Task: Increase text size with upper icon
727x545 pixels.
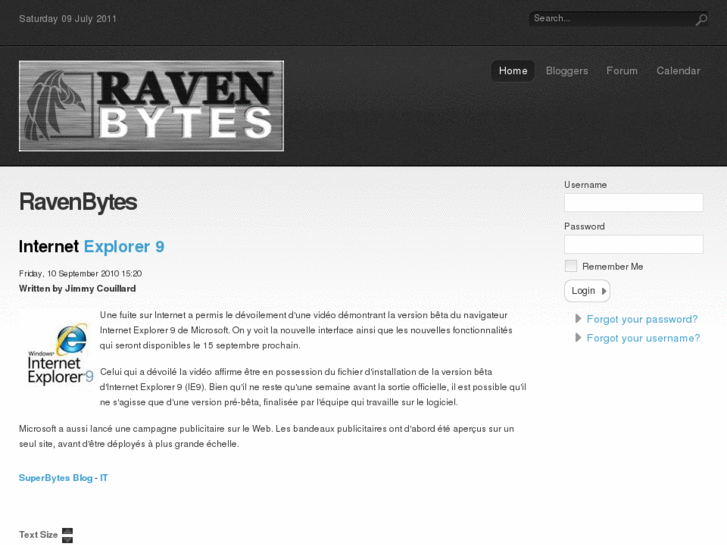Action: (x=67, y=531)
